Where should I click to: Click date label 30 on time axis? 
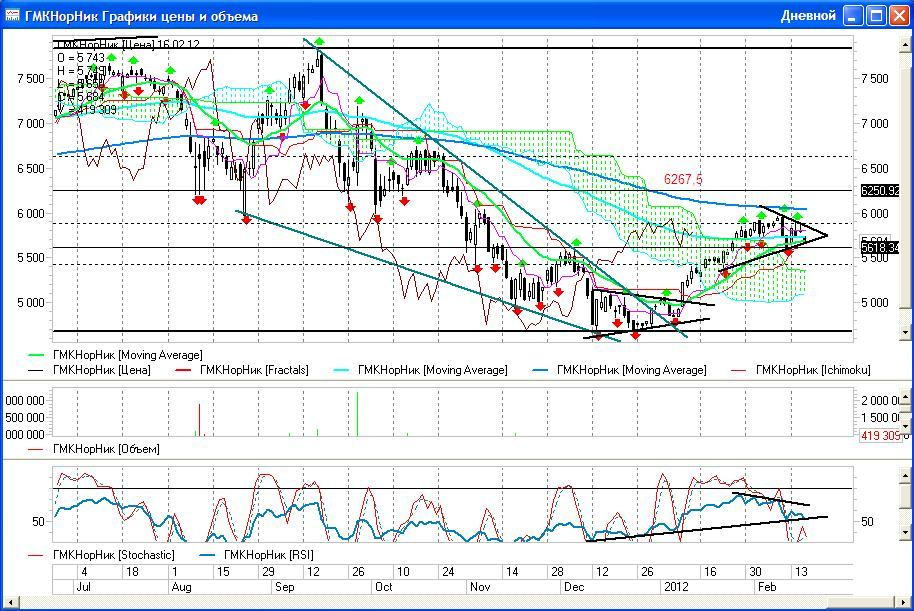[x=755, y=571]
